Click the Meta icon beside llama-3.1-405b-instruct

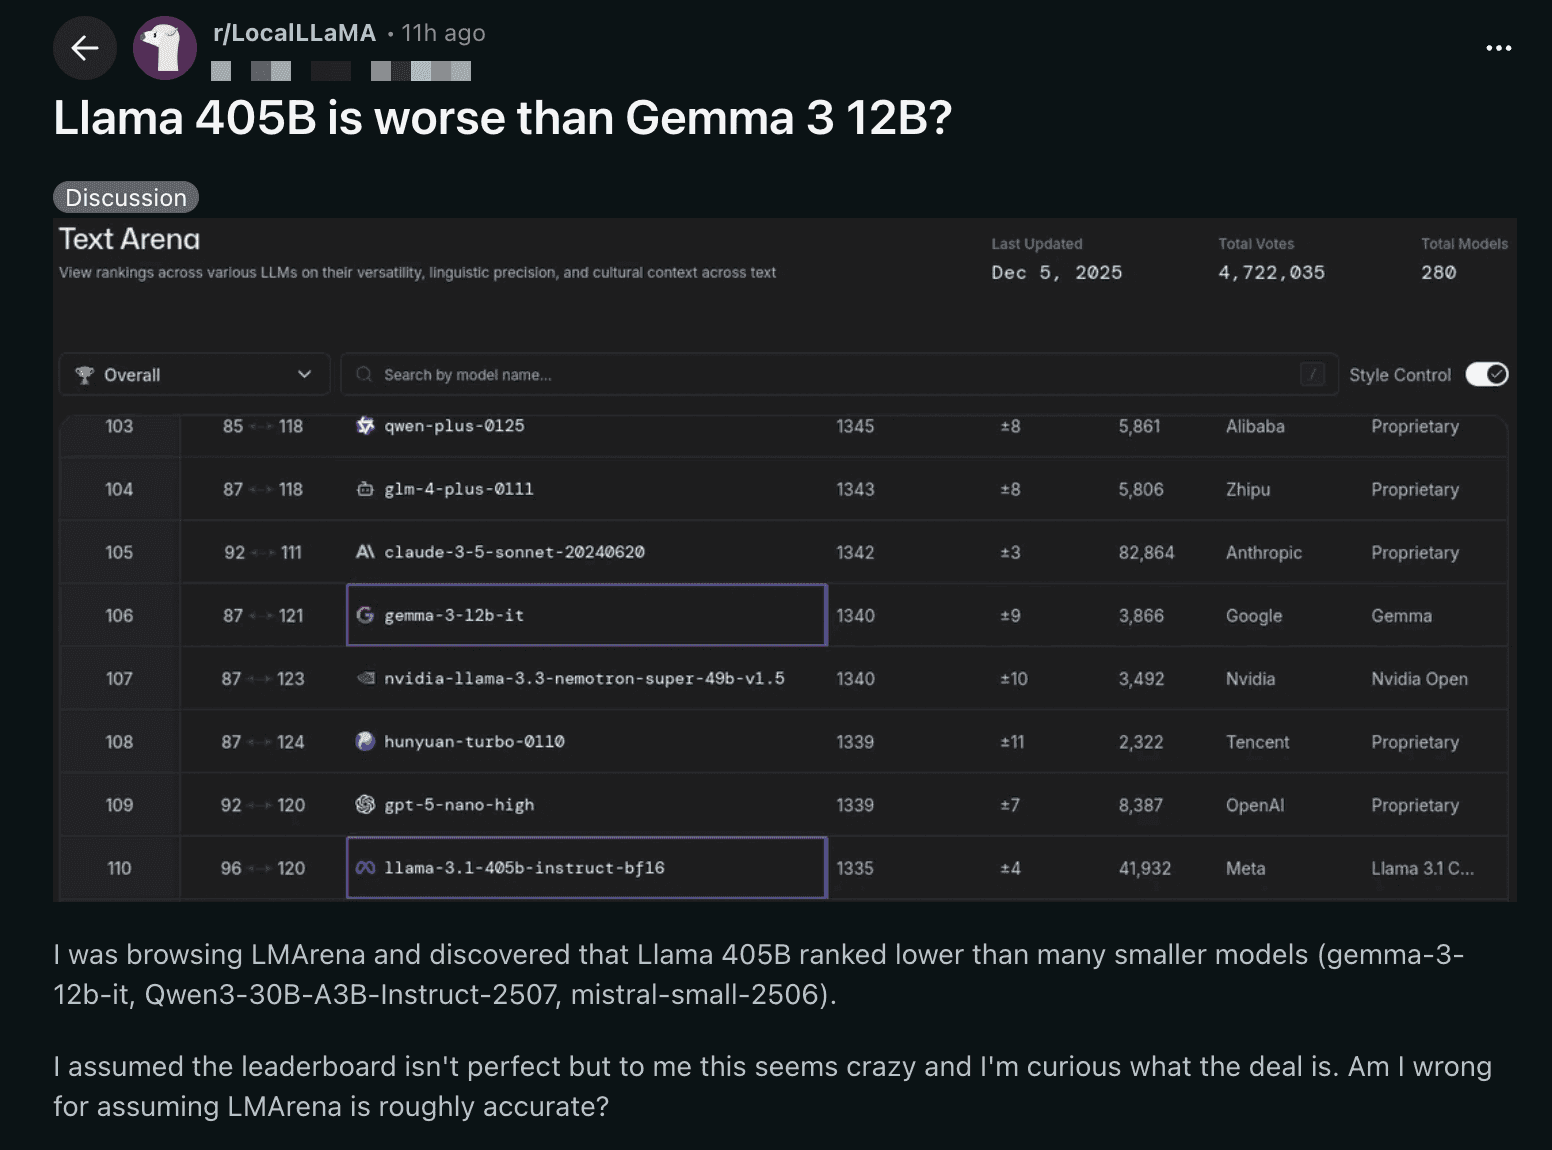[x=365, y=868]
